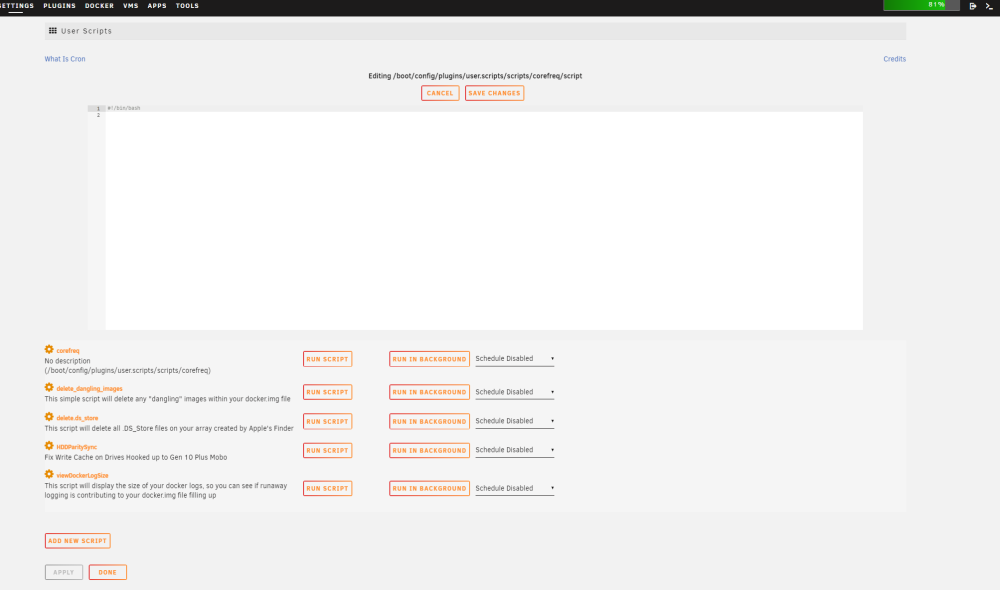Run HDDParitySync in background

(429, 450)
